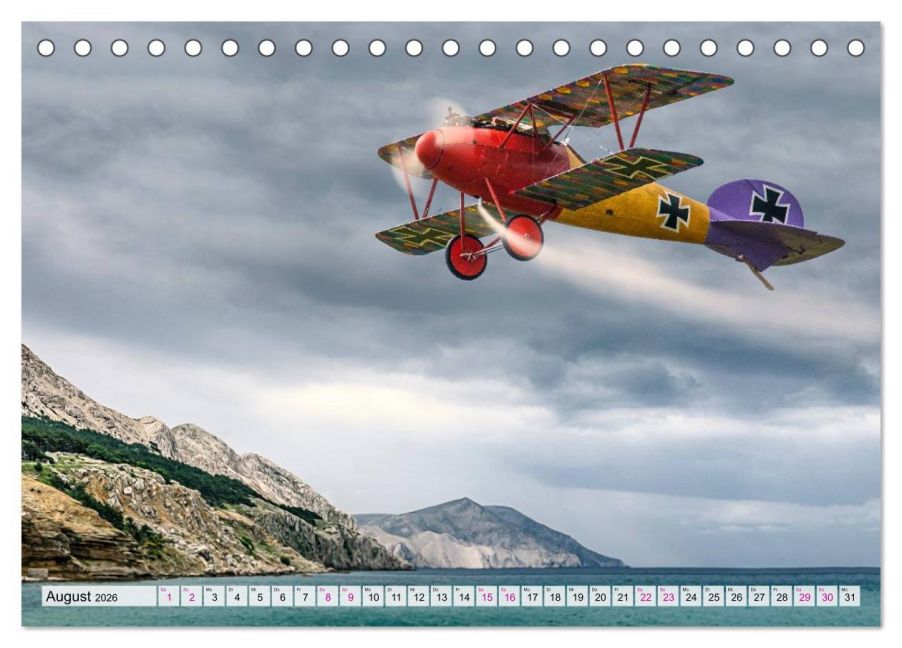Image resolution: width=902 pixels, height=648 pixels.
Task: Click the red nose of the biplane
Action: 430,150
